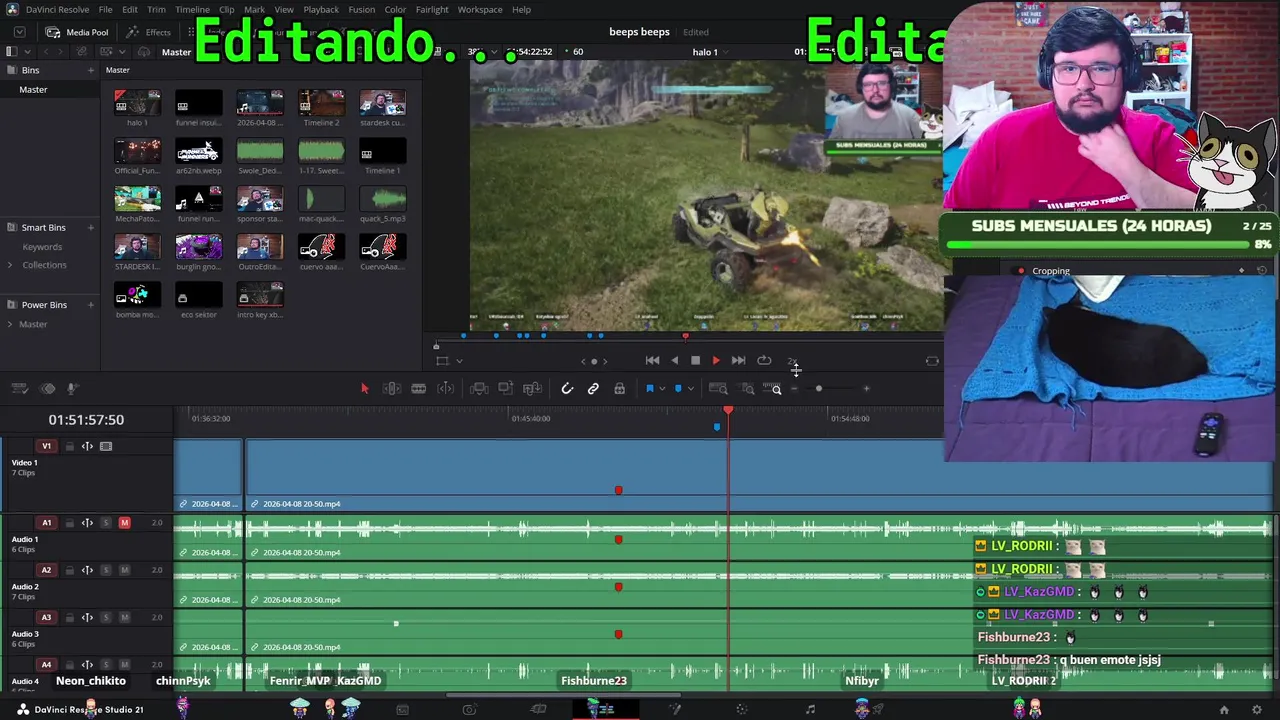Zoom out timeline with the minus icon
Image resolution: width=1280 pixels, height=720 pixels.
coord(794,389)
